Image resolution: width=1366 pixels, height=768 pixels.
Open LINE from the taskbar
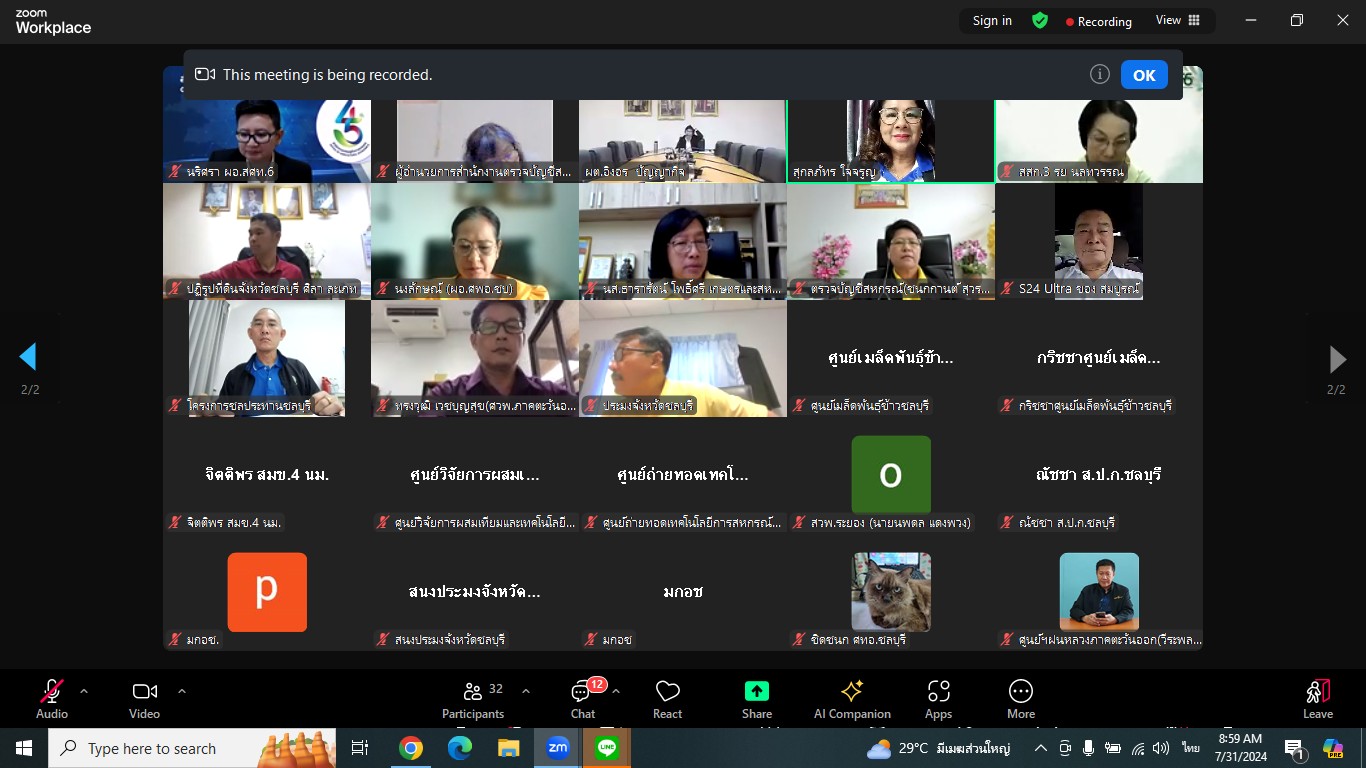pyautogui.click(x=606, y=748)
